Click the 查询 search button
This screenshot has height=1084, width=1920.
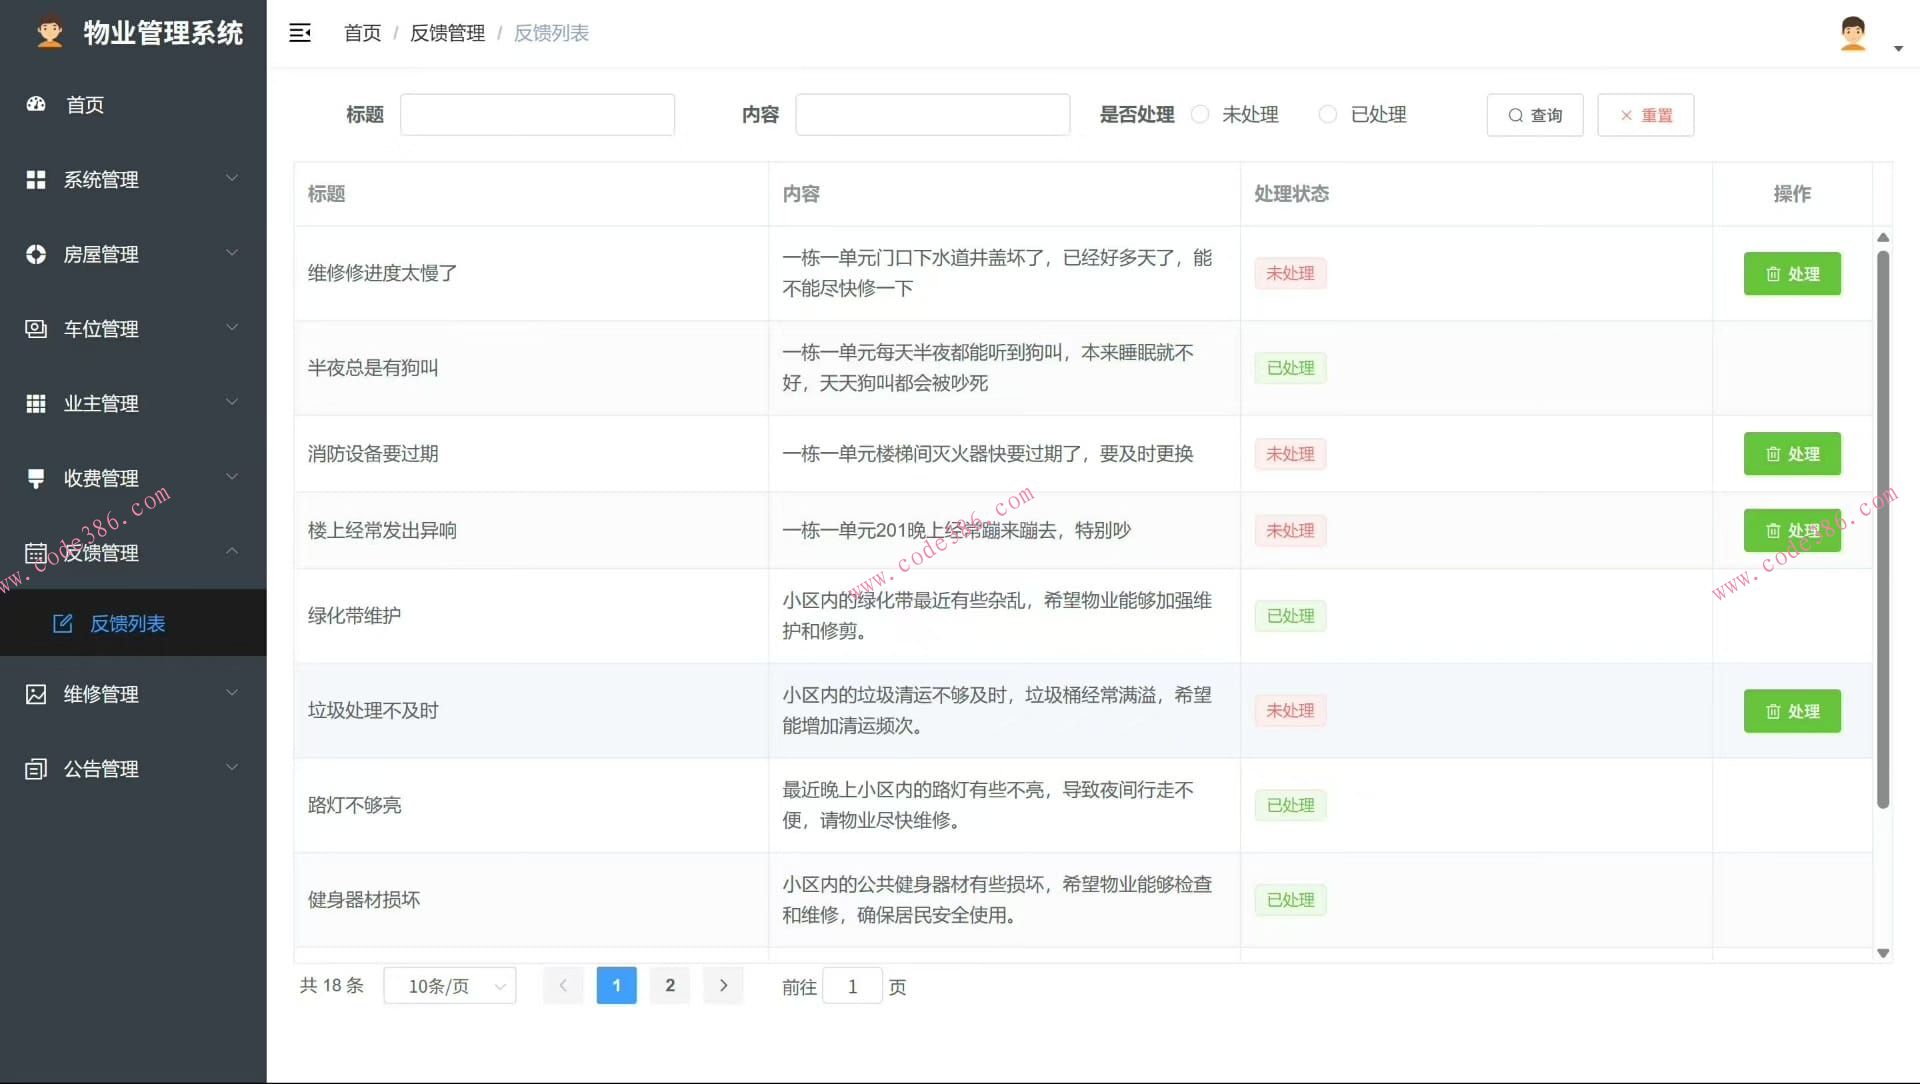tap(1535, 114)
